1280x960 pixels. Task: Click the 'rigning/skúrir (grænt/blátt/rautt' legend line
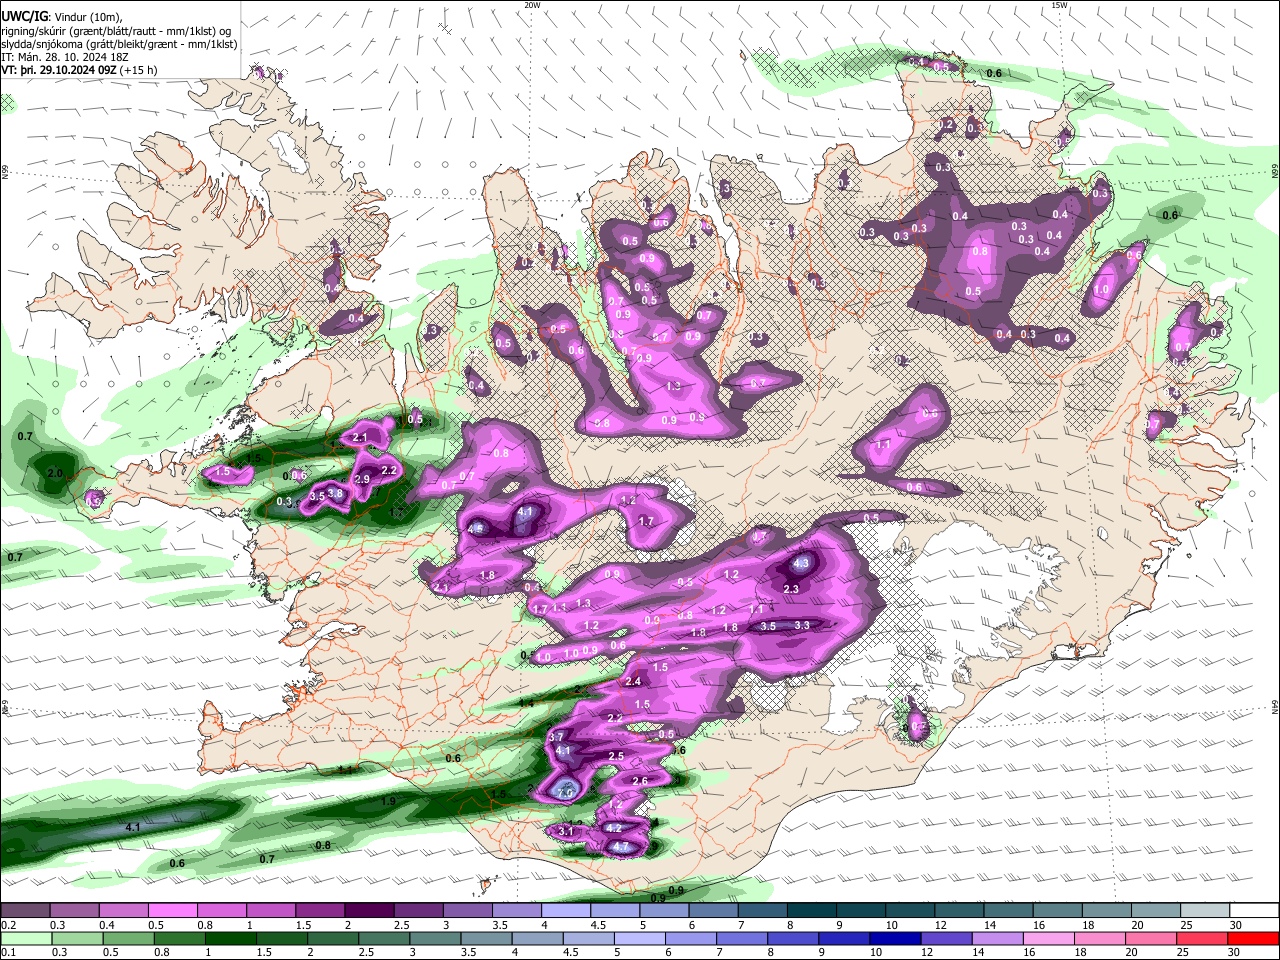pos(117,31)
